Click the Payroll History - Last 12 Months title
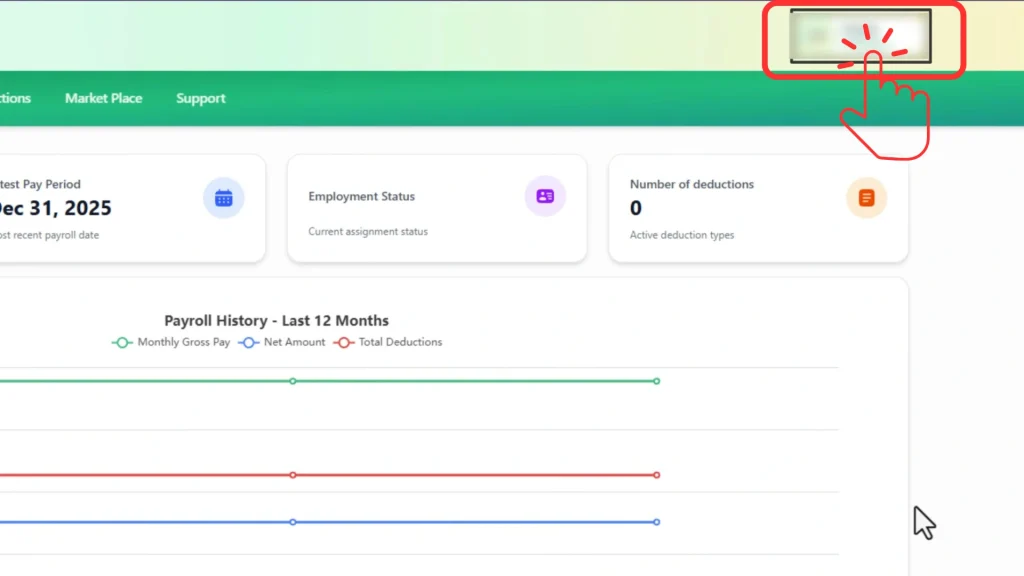This screenshot has height=576, width=1024. tap(276, 321)
